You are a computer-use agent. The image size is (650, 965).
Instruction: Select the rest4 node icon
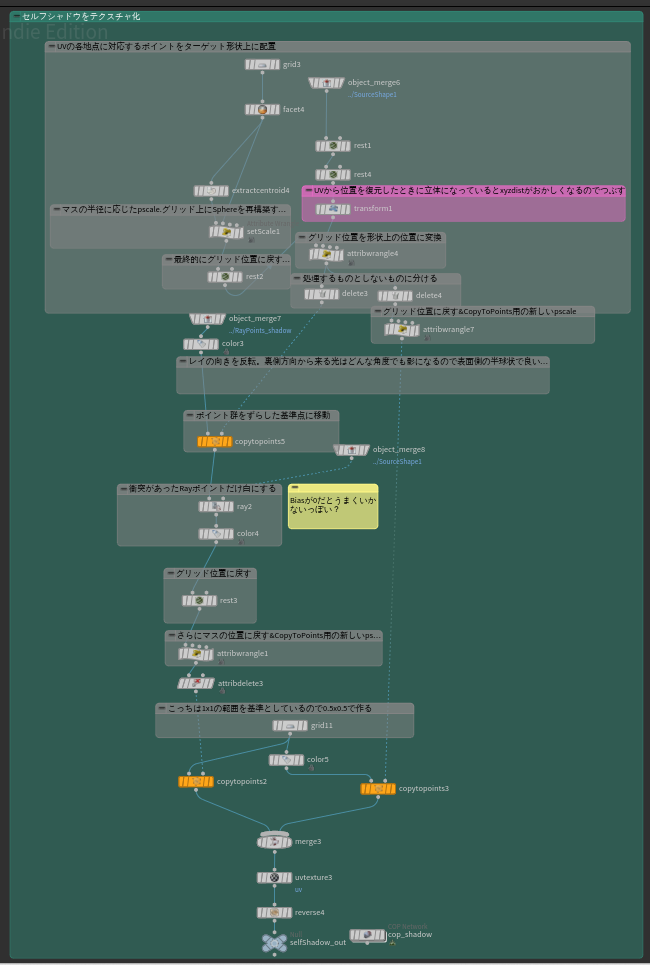point(333,175)
